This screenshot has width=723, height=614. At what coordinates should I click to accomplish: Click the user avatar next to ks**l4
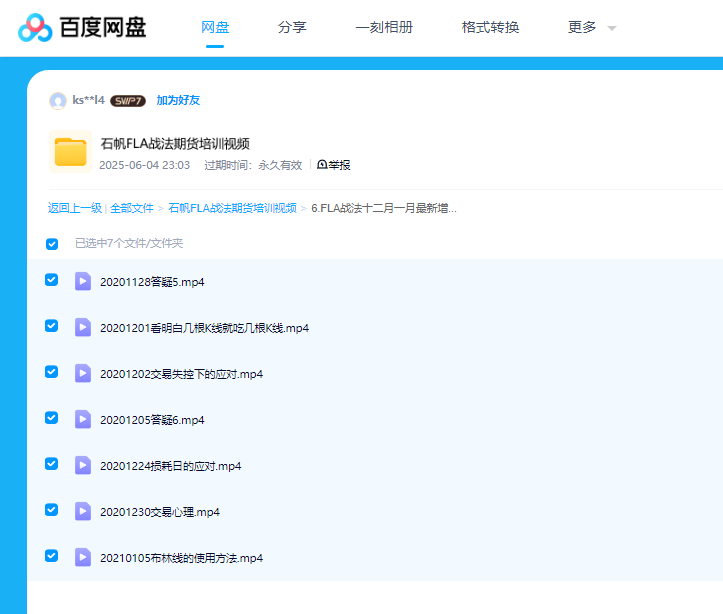(x=58, y=100)
